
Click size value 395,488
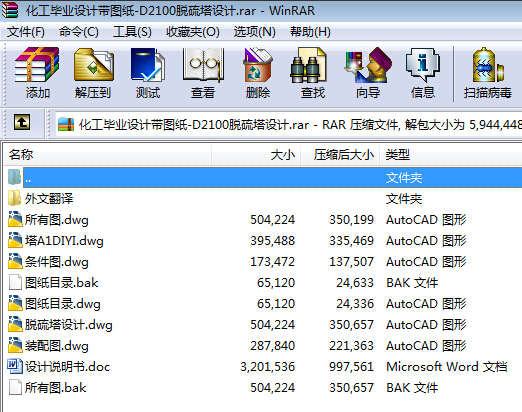pos(273,241)
